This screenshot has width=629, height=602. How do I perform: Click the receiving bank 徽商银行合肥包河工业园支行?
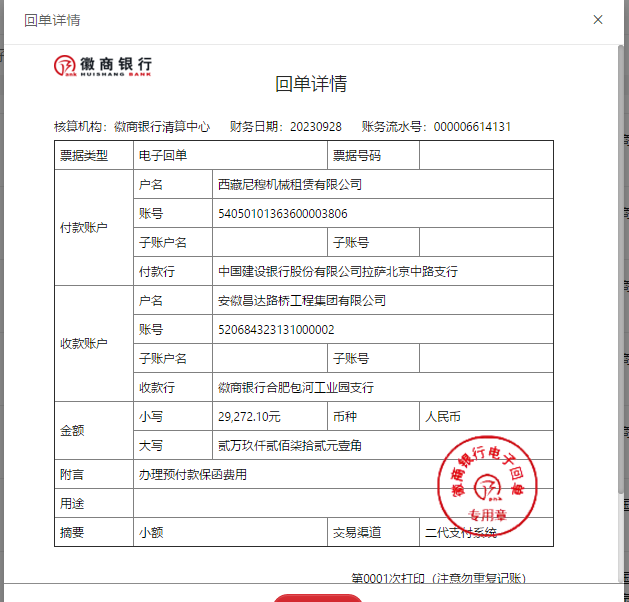coord(296,388)
